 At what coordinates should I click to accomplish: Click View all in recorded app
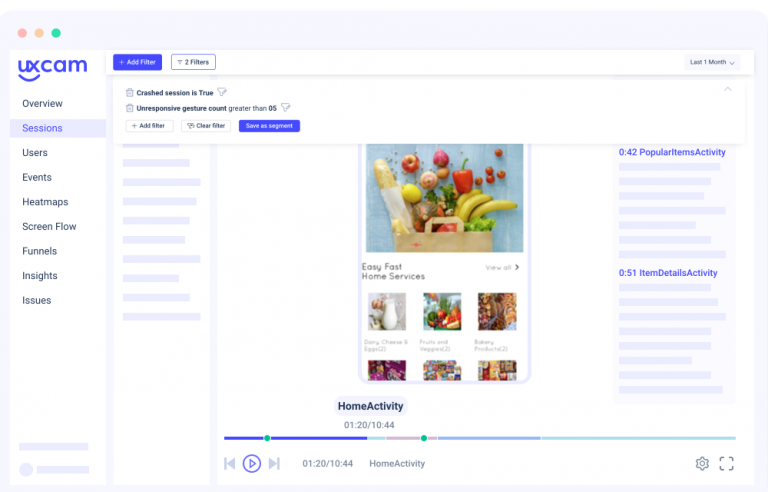point(502,268)
